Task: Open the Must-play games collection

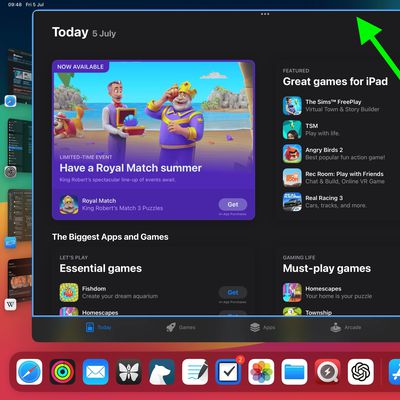Action: pyautogui.click(x=327, y=268)
